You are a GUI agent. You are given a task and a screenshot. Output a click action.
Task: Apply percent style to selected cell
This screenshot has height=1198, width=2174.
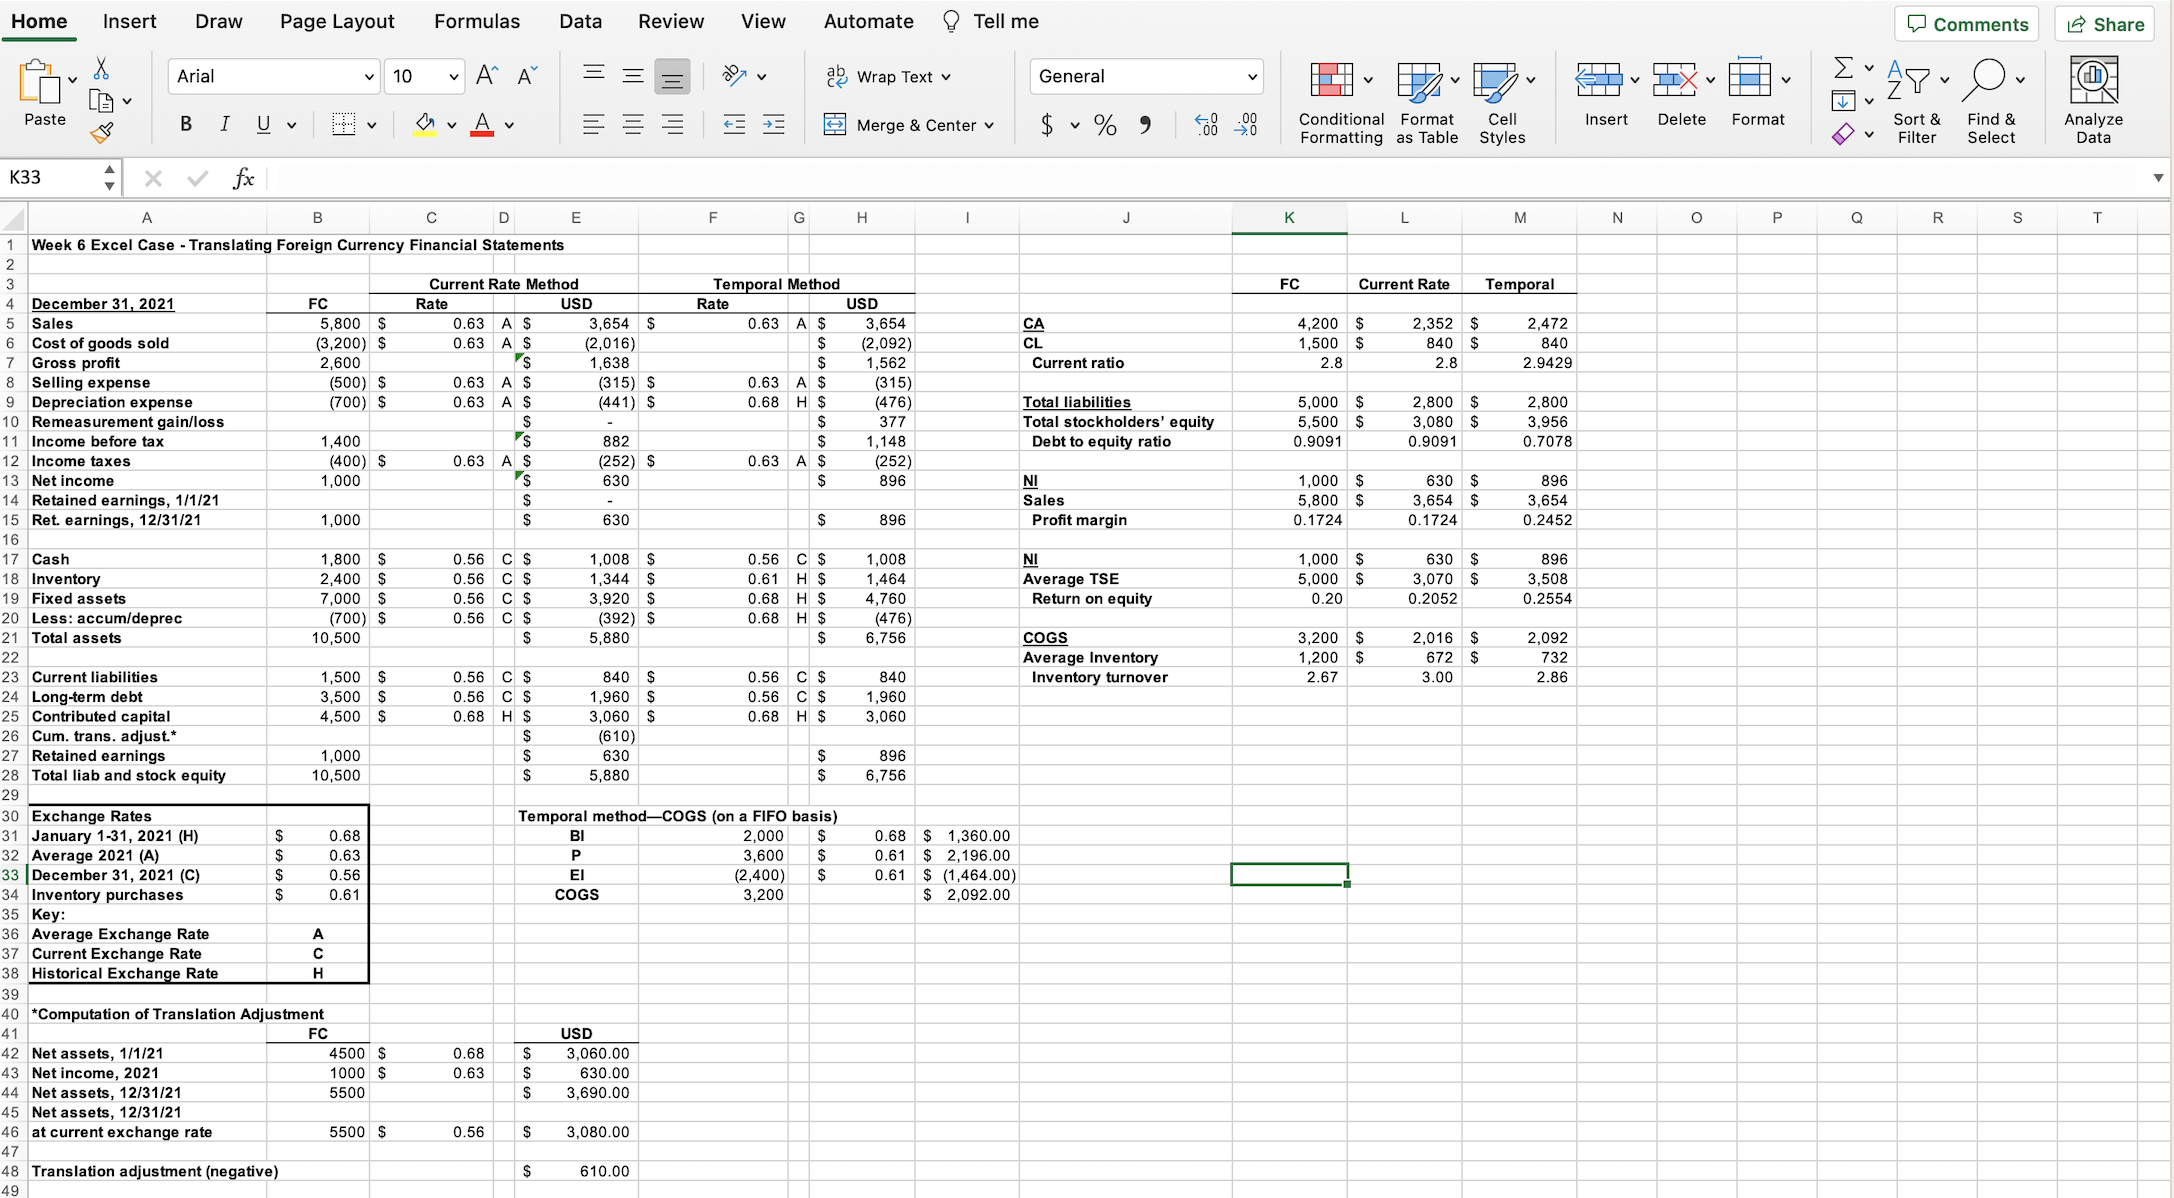tap(1105, 124)
